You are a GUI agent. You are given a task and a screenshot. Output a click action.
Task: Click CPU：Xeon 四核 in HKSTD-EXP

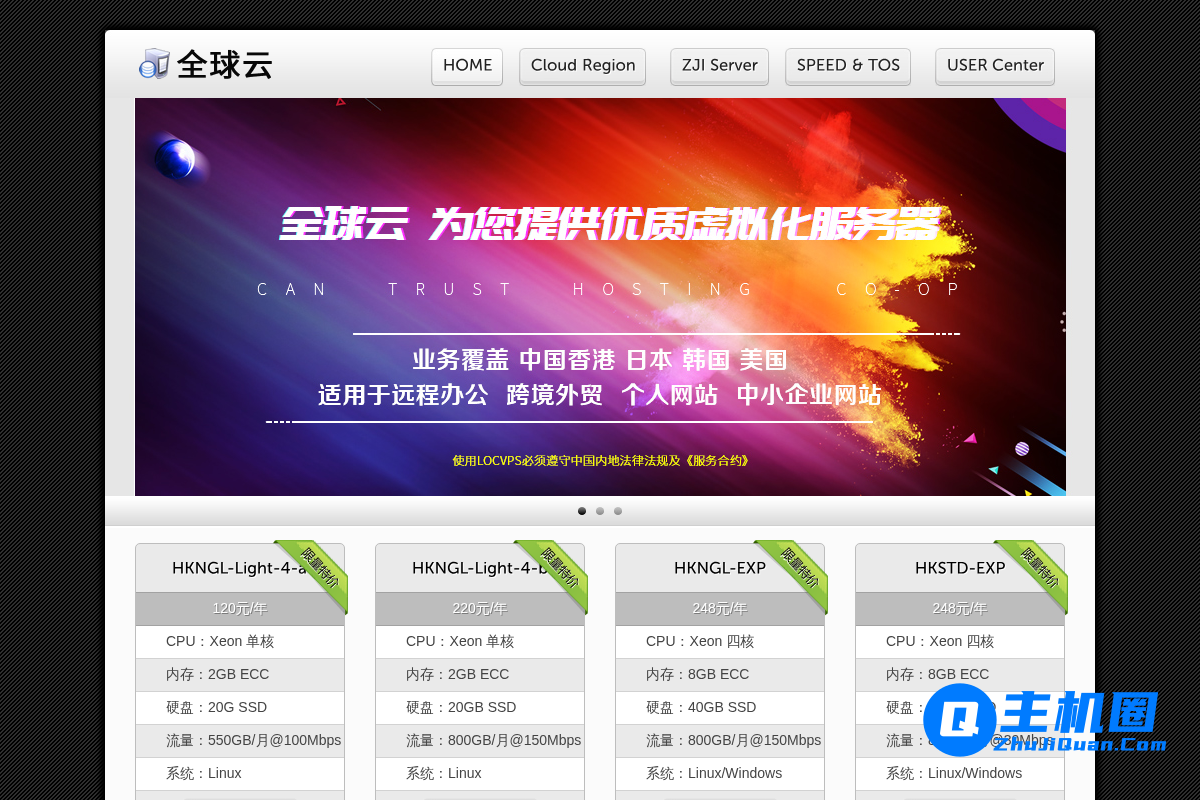point(960,641)
